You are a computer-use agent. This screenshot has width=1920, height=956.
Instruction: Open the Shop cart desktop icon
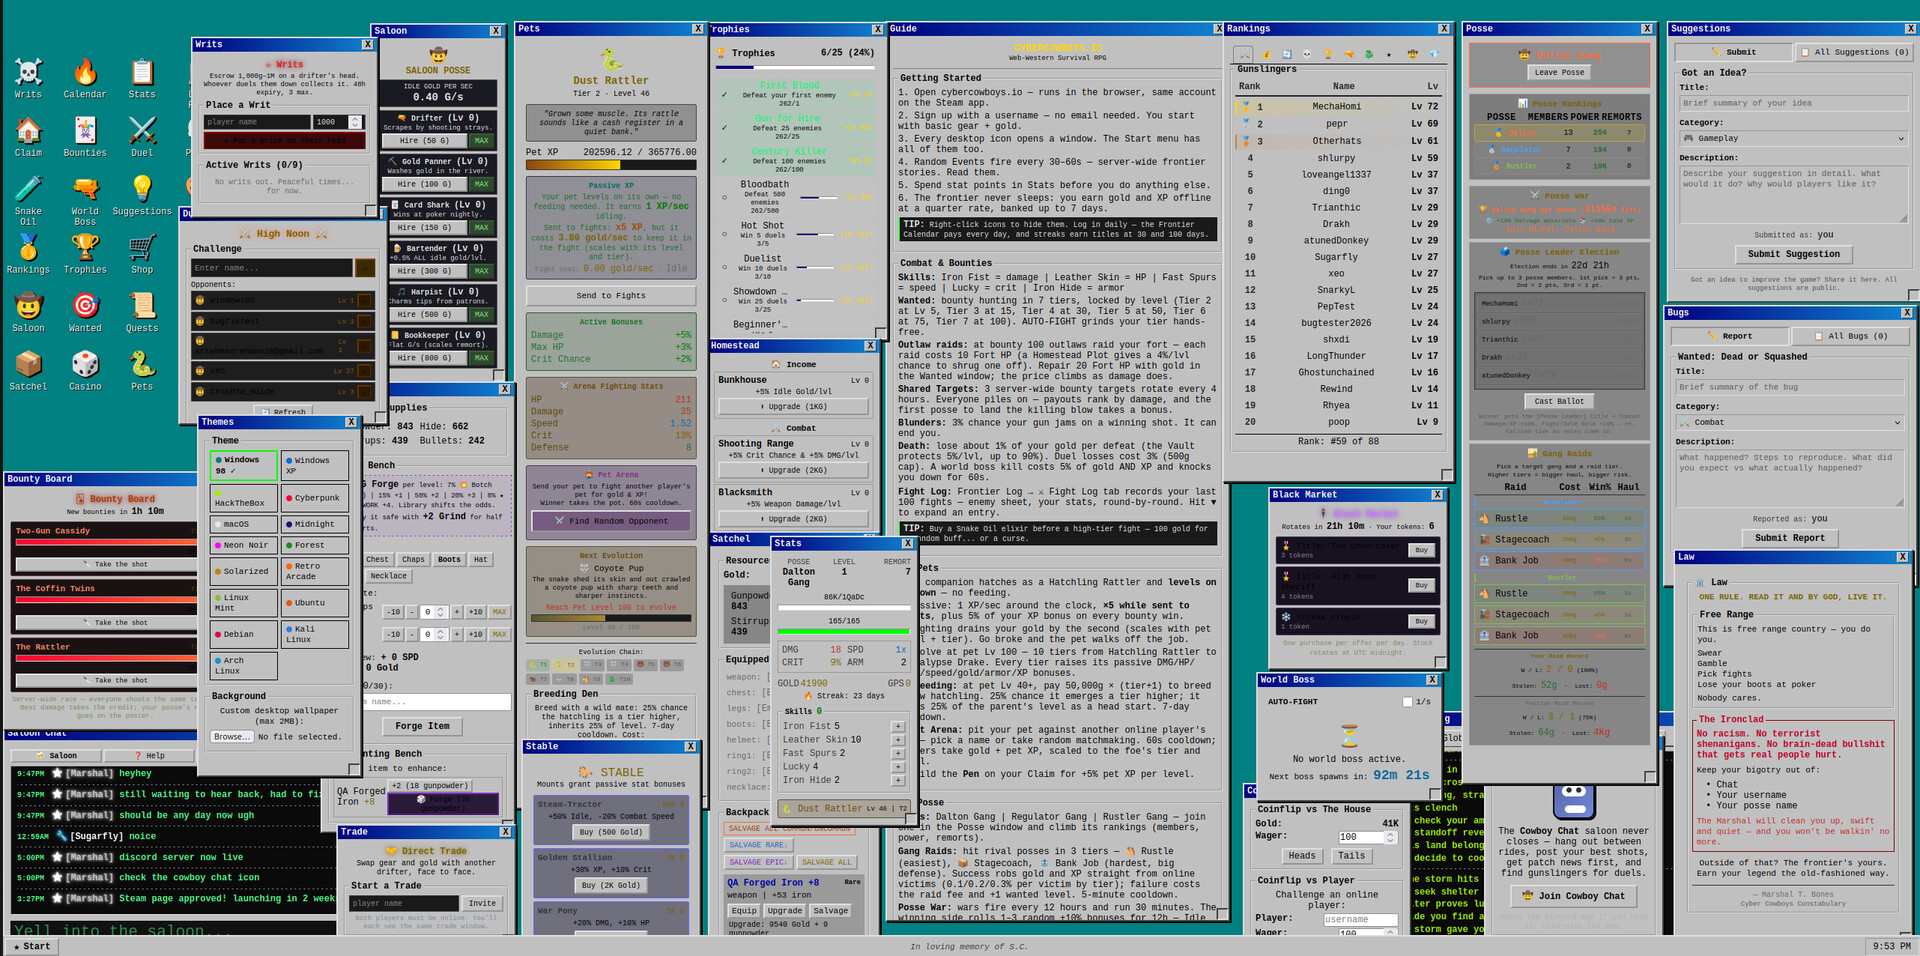(142, 253)
